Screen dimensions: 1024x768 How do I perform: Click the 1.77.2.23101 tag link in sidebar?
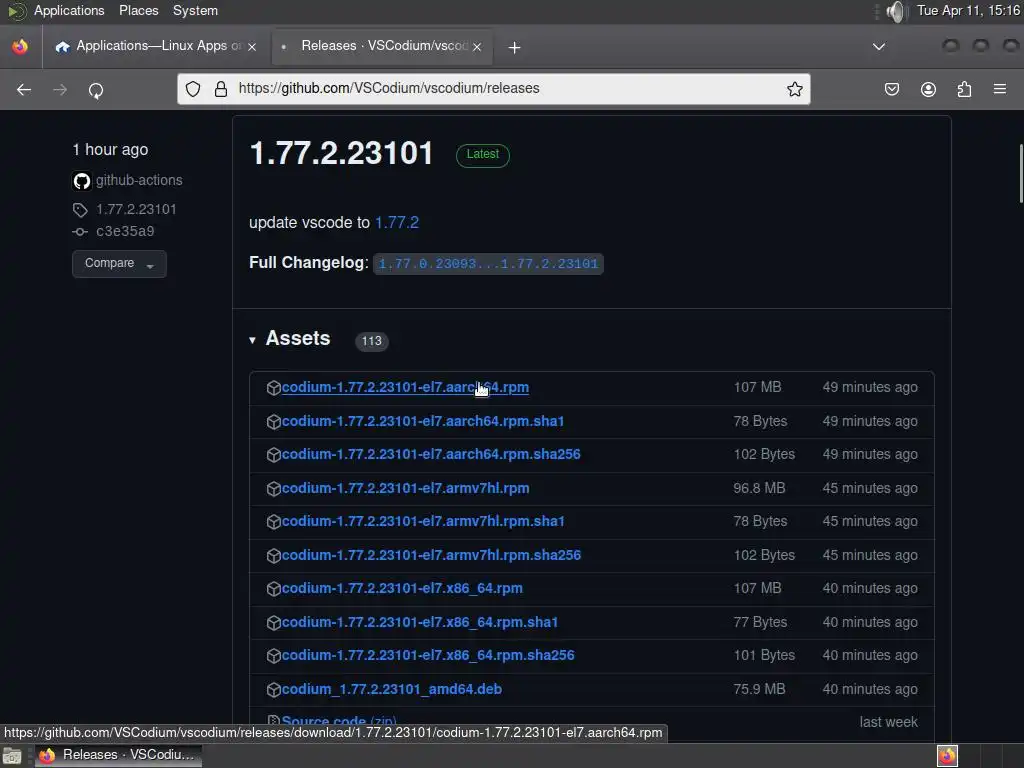[136, 210]
